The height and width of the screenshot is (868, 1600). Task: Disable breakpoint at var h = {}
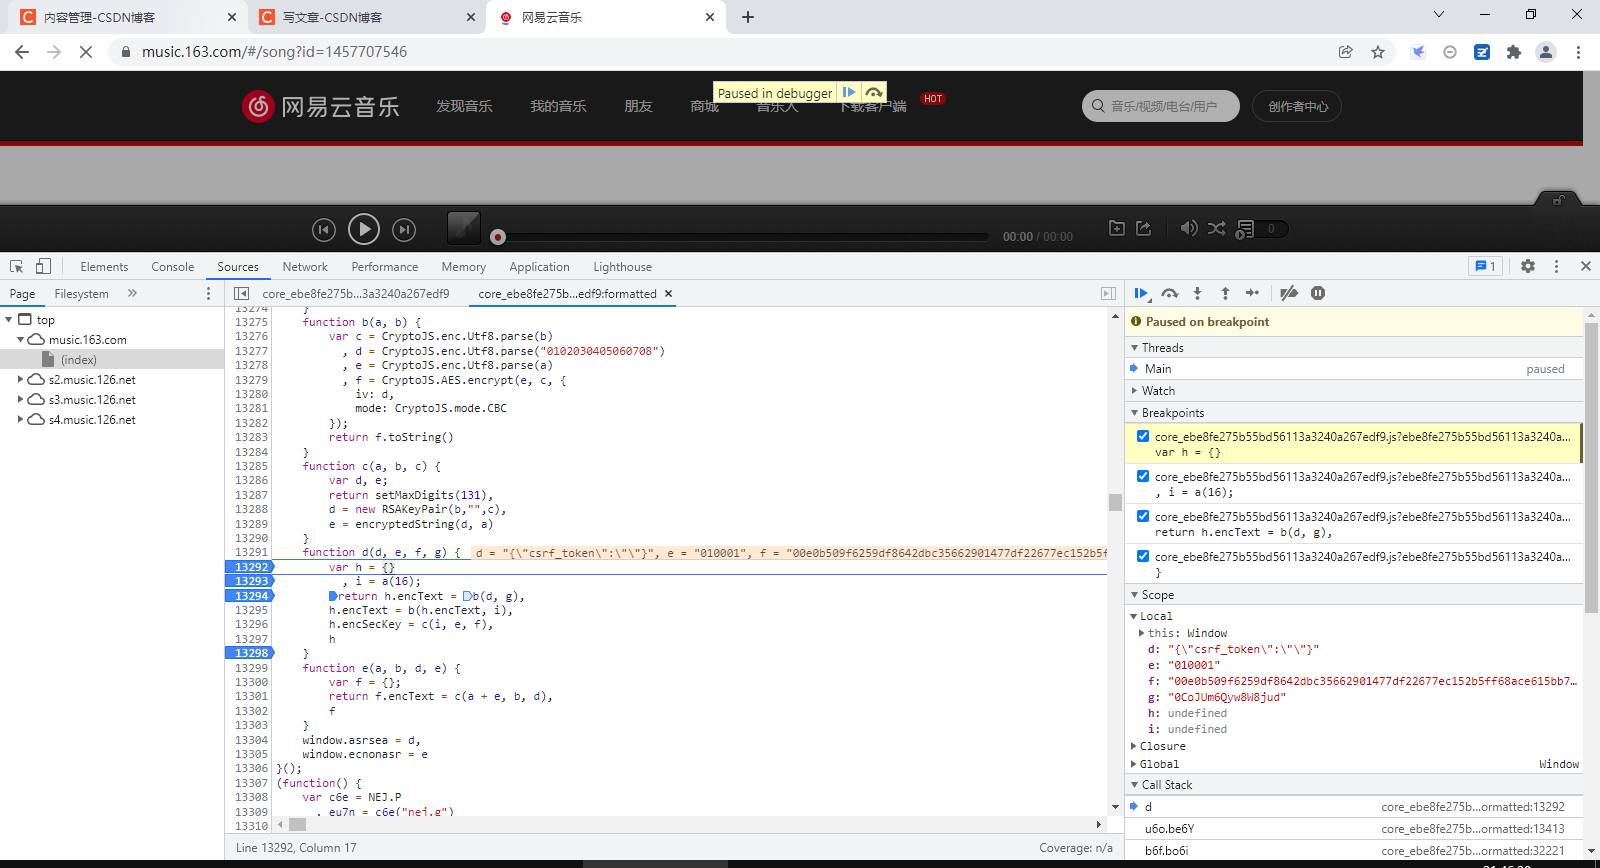point(1143,436)
